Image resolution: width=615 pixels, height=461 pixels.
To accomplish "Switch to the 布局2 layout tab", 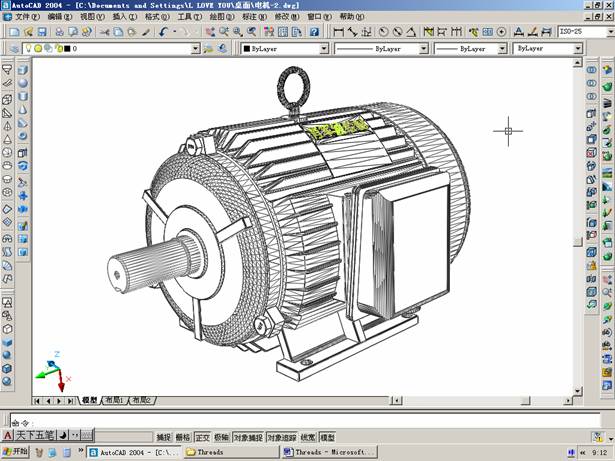I will click(x=142, y=400).
